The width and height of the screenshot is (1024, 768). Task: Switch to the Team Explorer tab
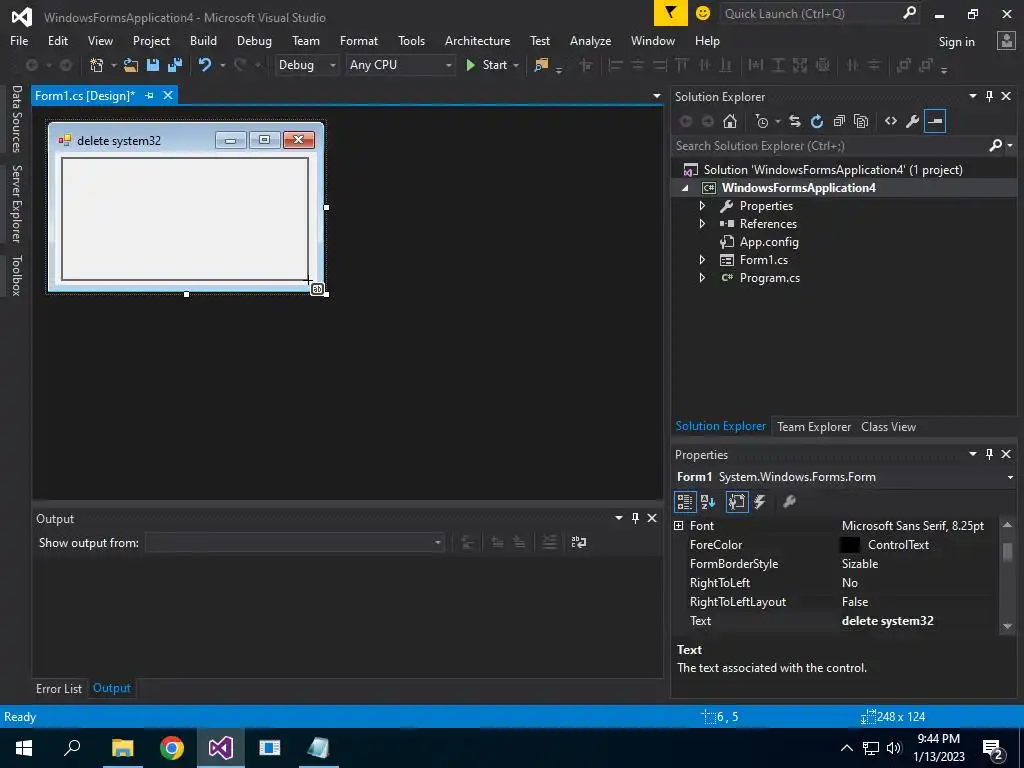[x=814, y=426]
